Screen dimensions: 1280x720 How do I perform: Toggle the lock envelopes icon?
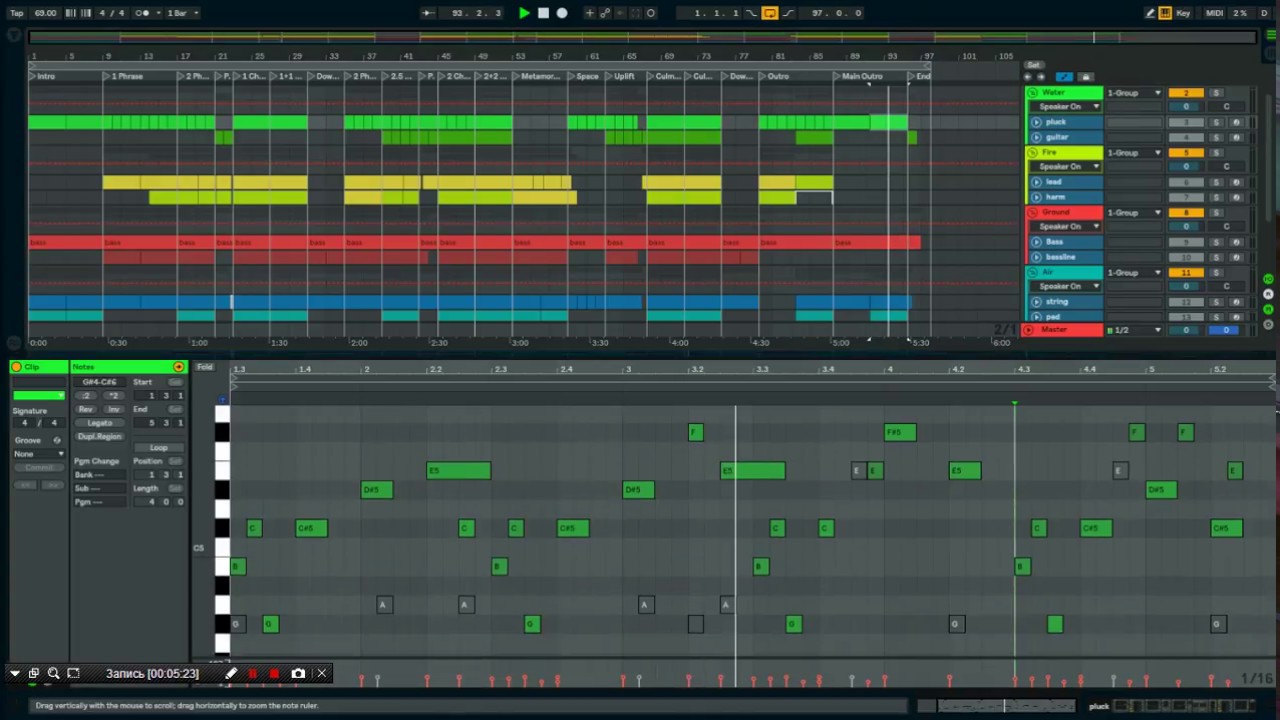pyautogui.click(x=1086, y=77)
